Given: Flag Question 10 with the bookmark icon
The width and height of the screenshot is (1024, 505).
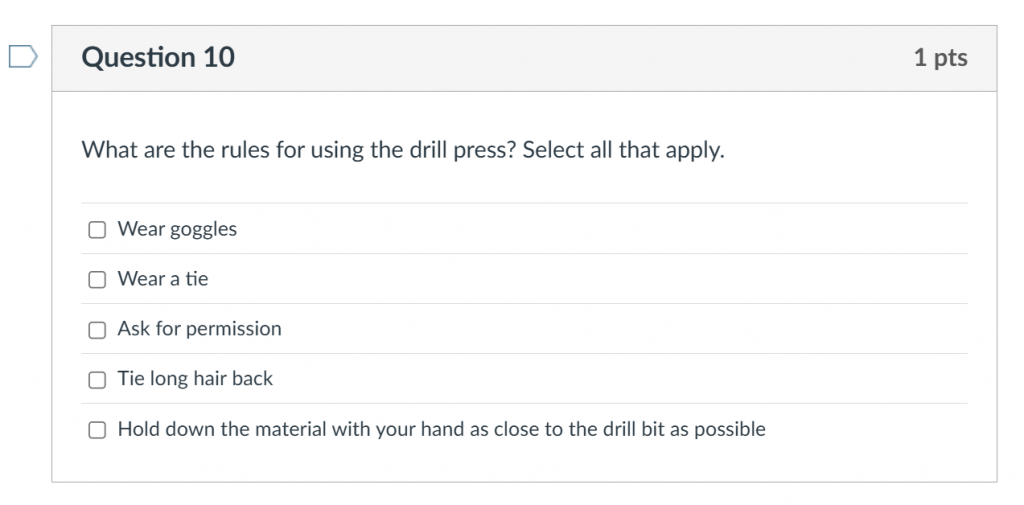Looking at the screenshot, I should [x=23, y=57].
